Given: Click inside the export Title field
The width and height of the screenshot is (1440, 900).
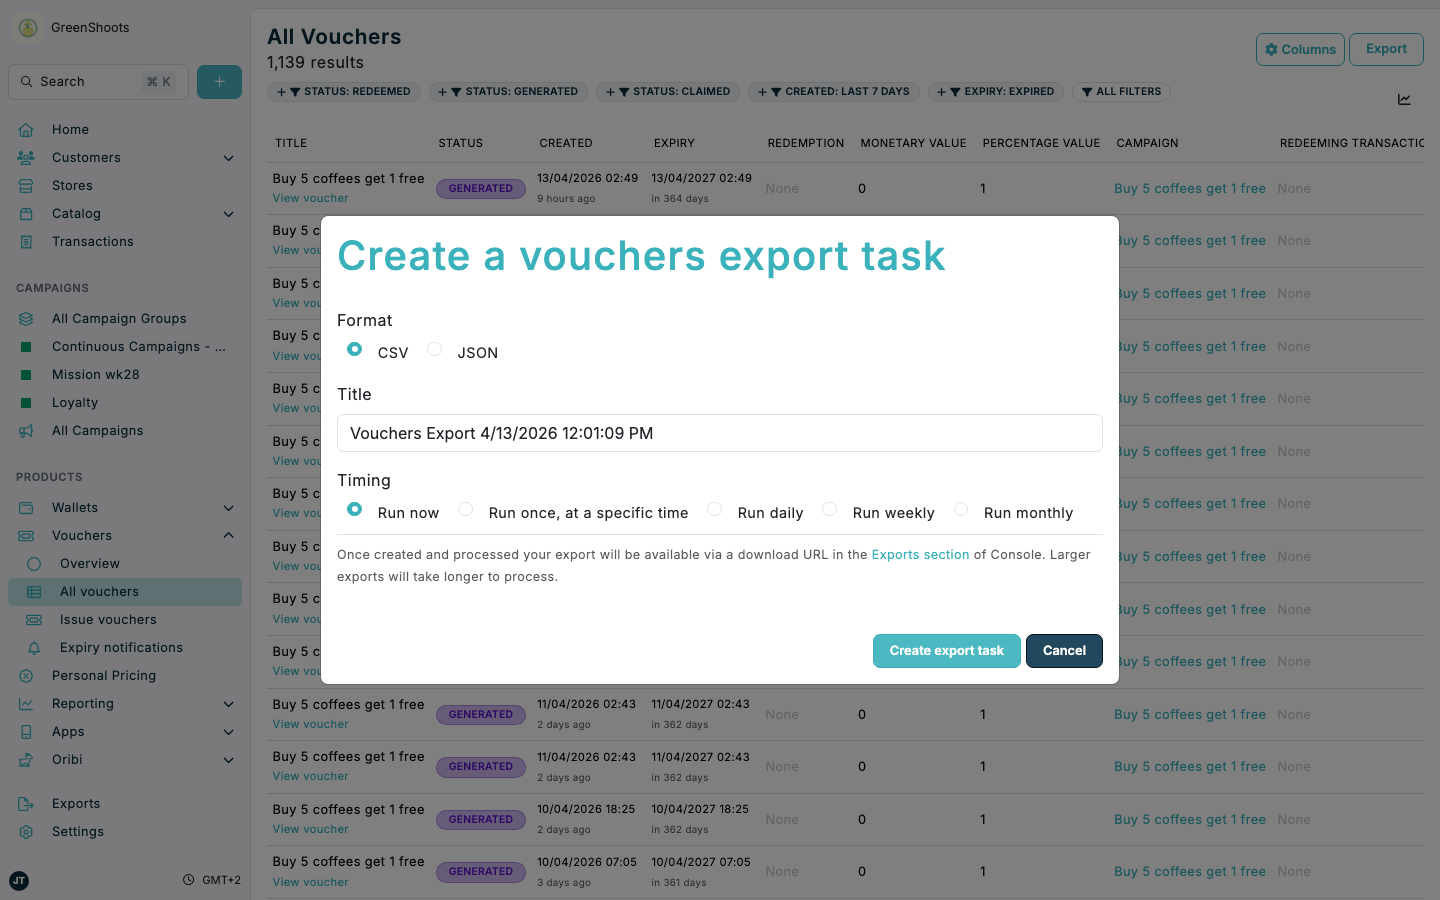Looking at the screenshot, I should click(719, 433).
